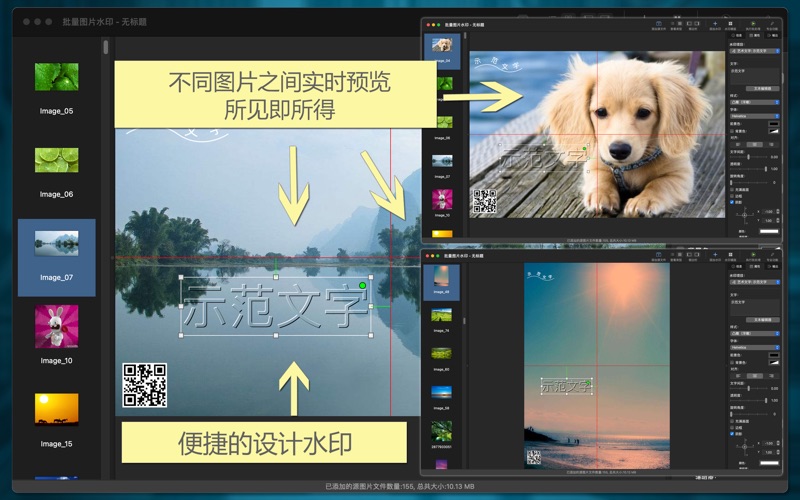Enable the 背景色 checkbox in dog window

coord(735,131)
